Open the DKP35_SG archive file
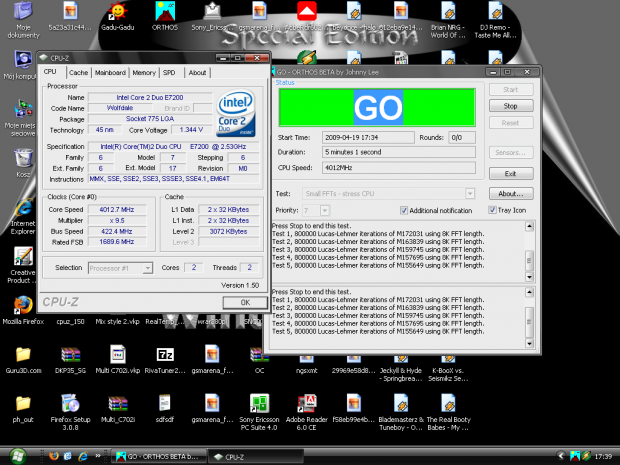Image resolution: width=620 pixels, height=465 pixels. [x=70, y=360]
